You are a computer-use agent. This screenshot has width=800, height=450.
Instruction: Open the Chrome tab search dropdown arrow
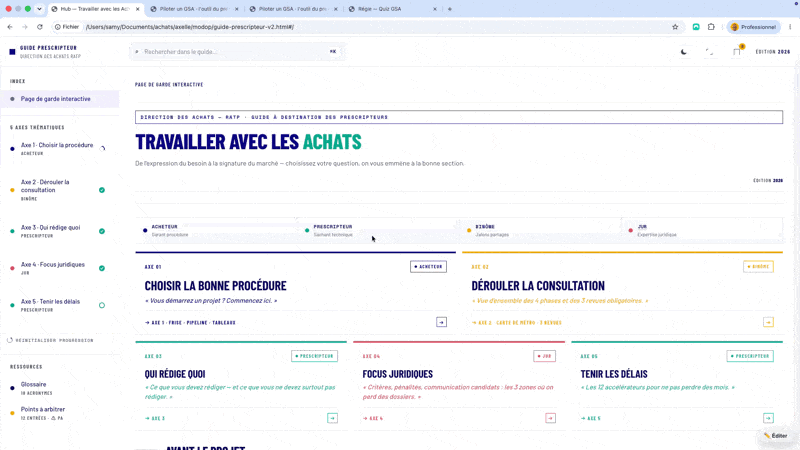39,9
